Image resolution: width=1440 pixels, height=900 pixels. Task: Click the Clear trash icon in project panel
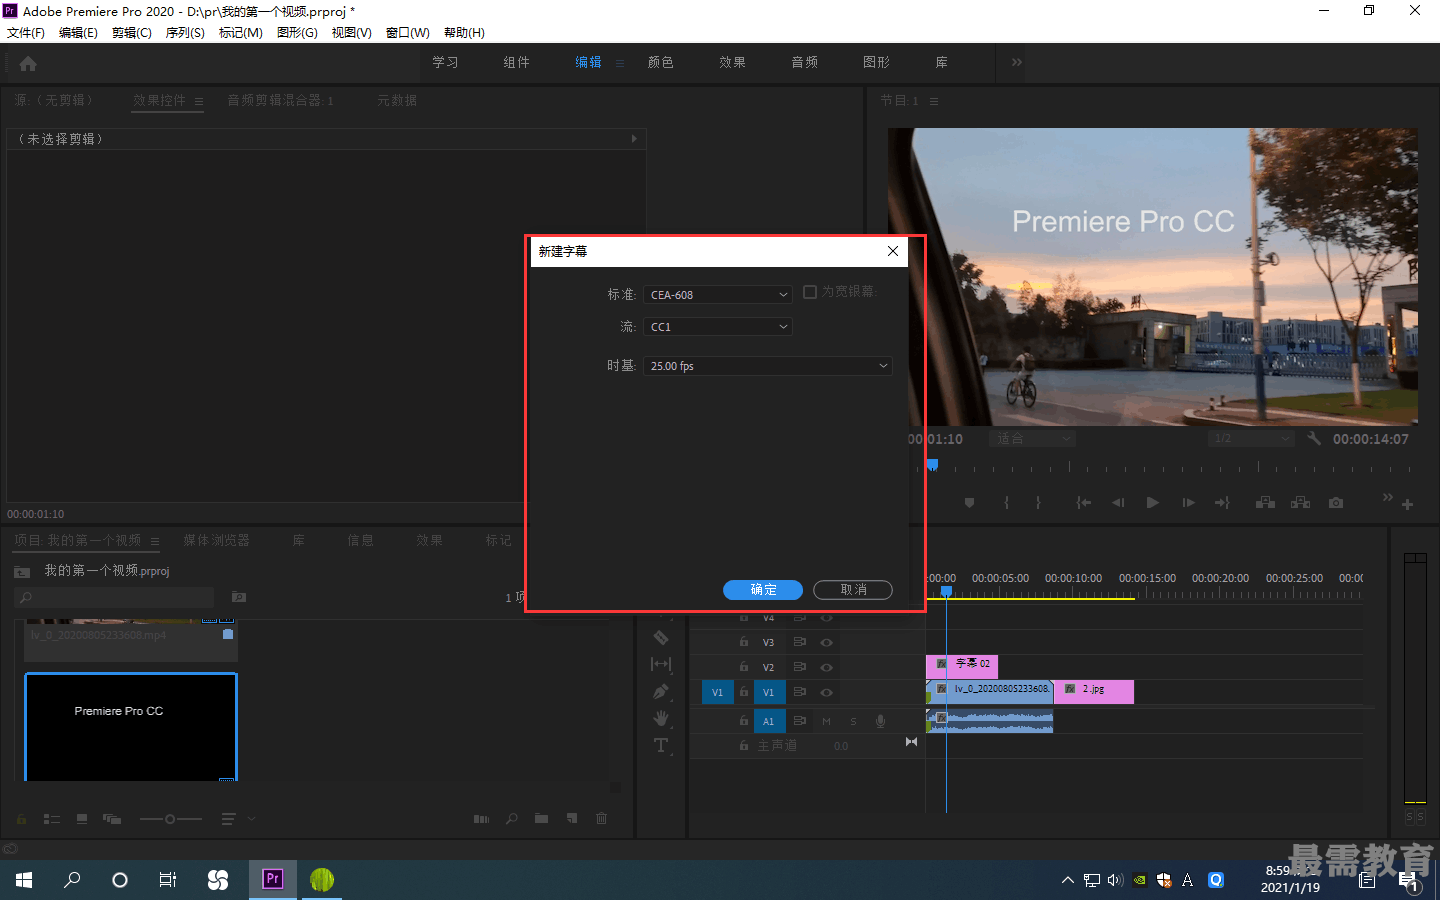[601, 819]
